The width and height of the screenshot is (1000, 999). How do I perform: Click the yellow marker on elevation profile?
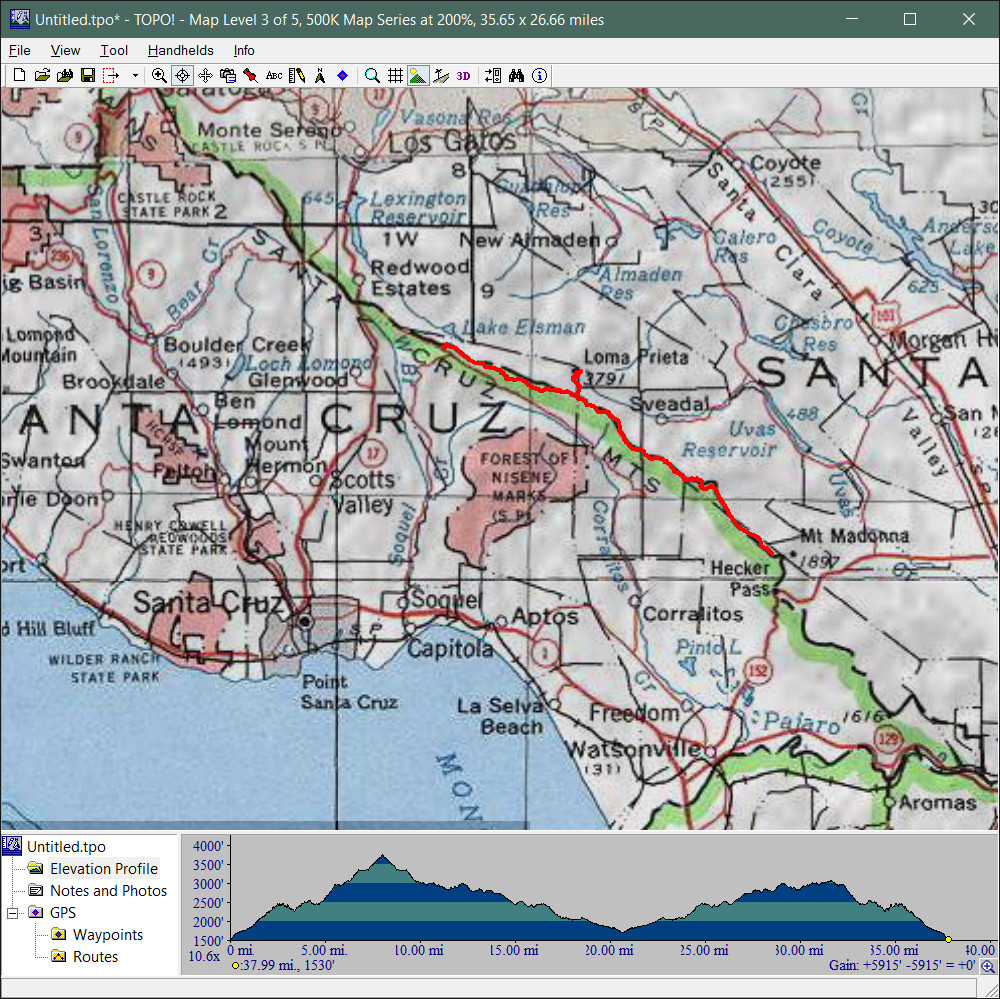coord(948,939)
